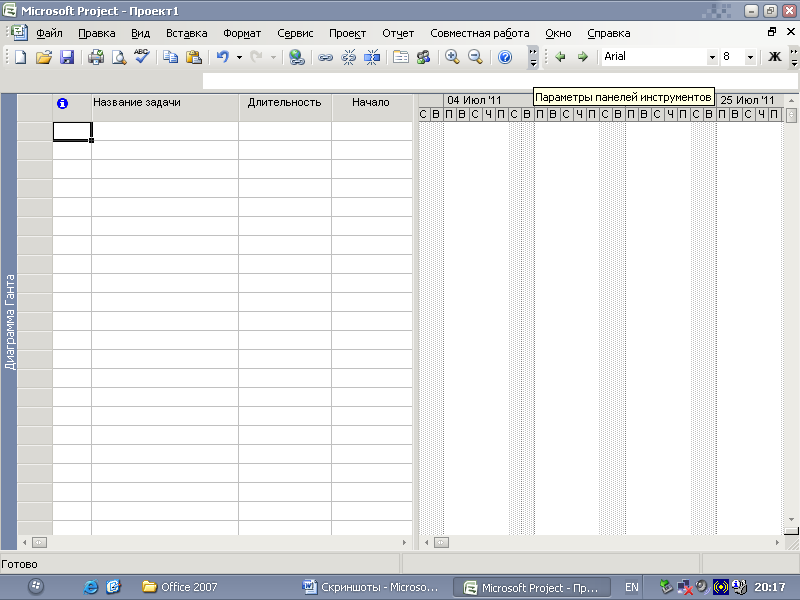Click the insert hyperlink globe icon

click(296, 57)
